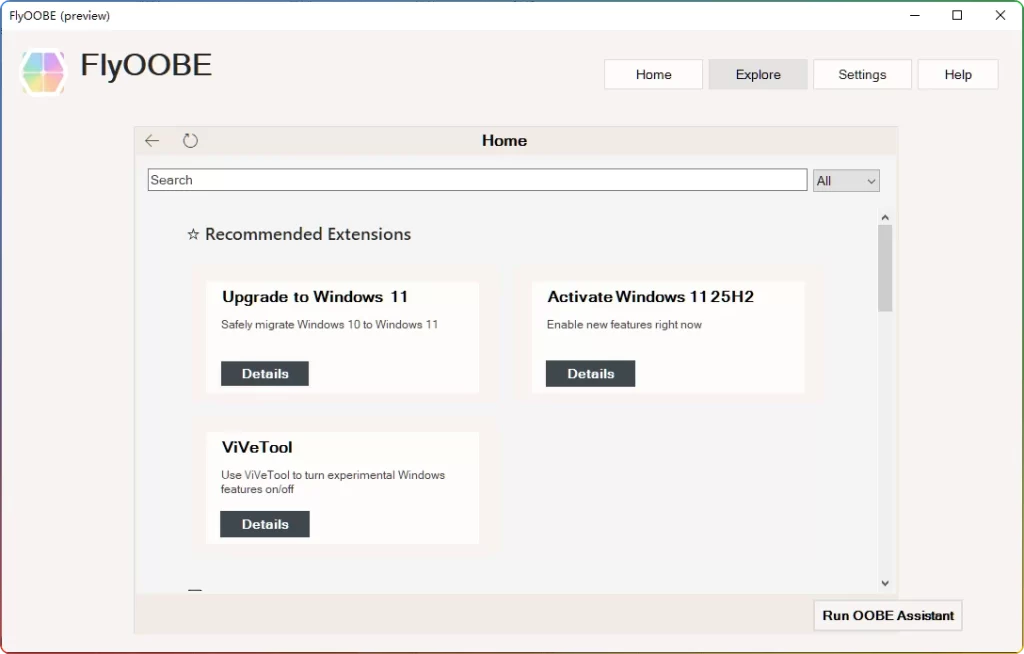Refresh the extensions list with the reload icon
Screen dimensions: 1024x654
point(190,140)
